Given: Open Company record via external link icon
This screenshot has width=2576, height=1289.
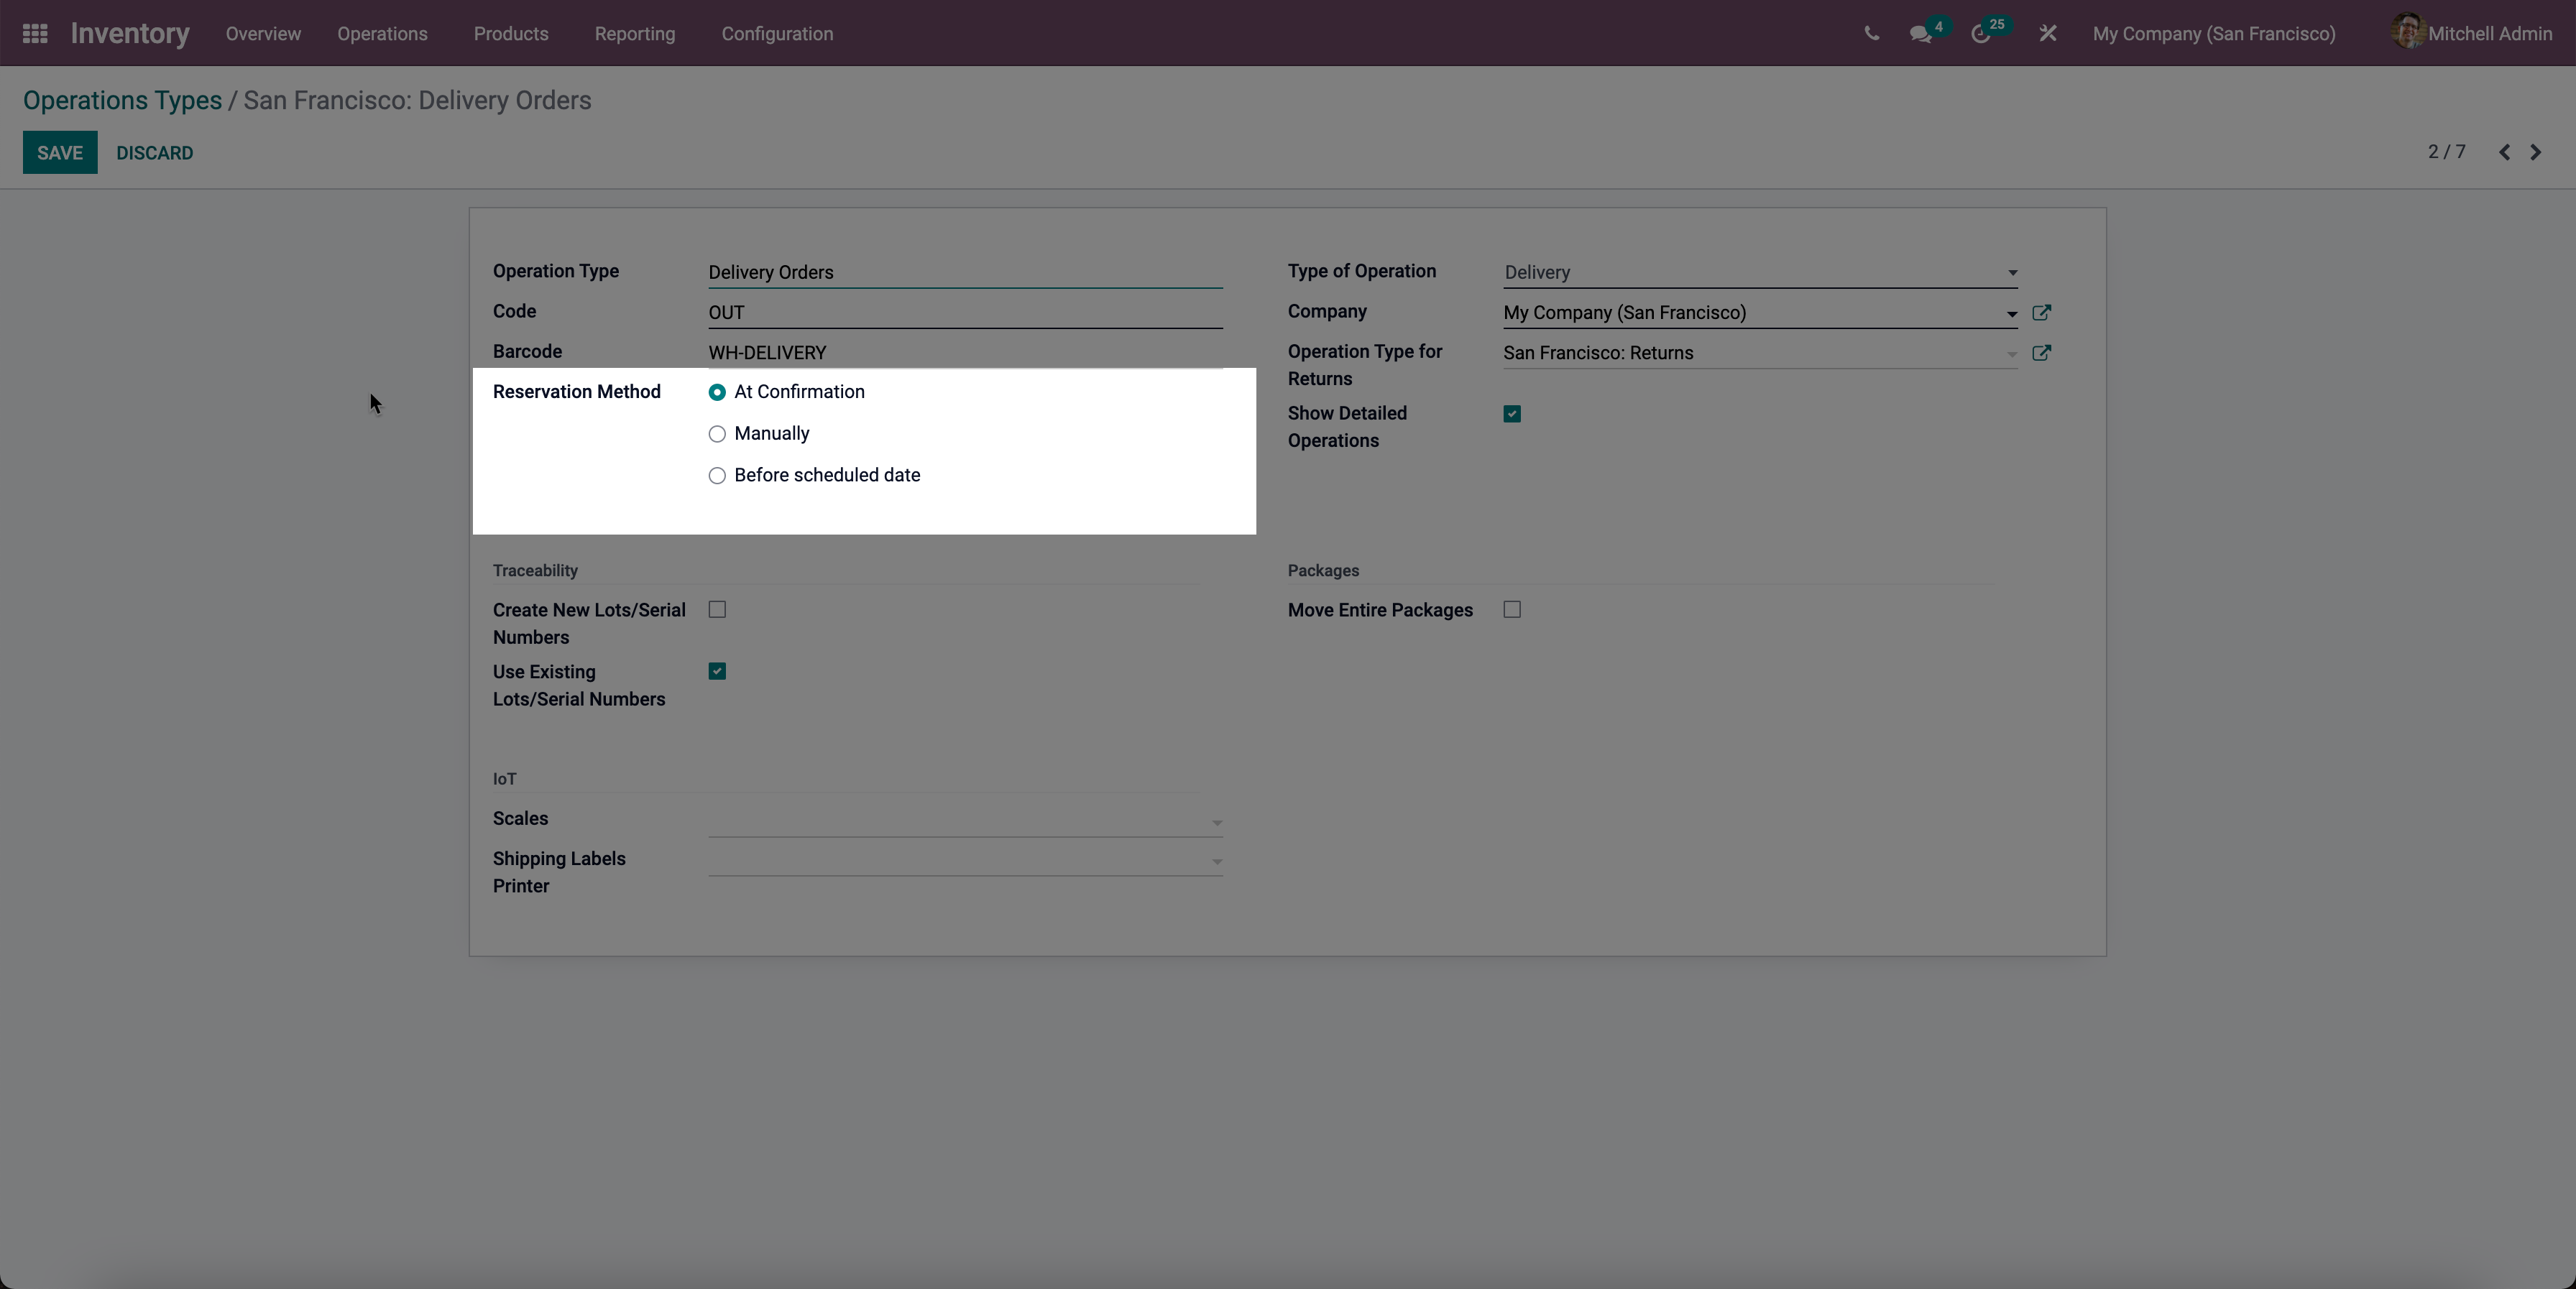Looking at the screenshot, I should pos(2042,312).
